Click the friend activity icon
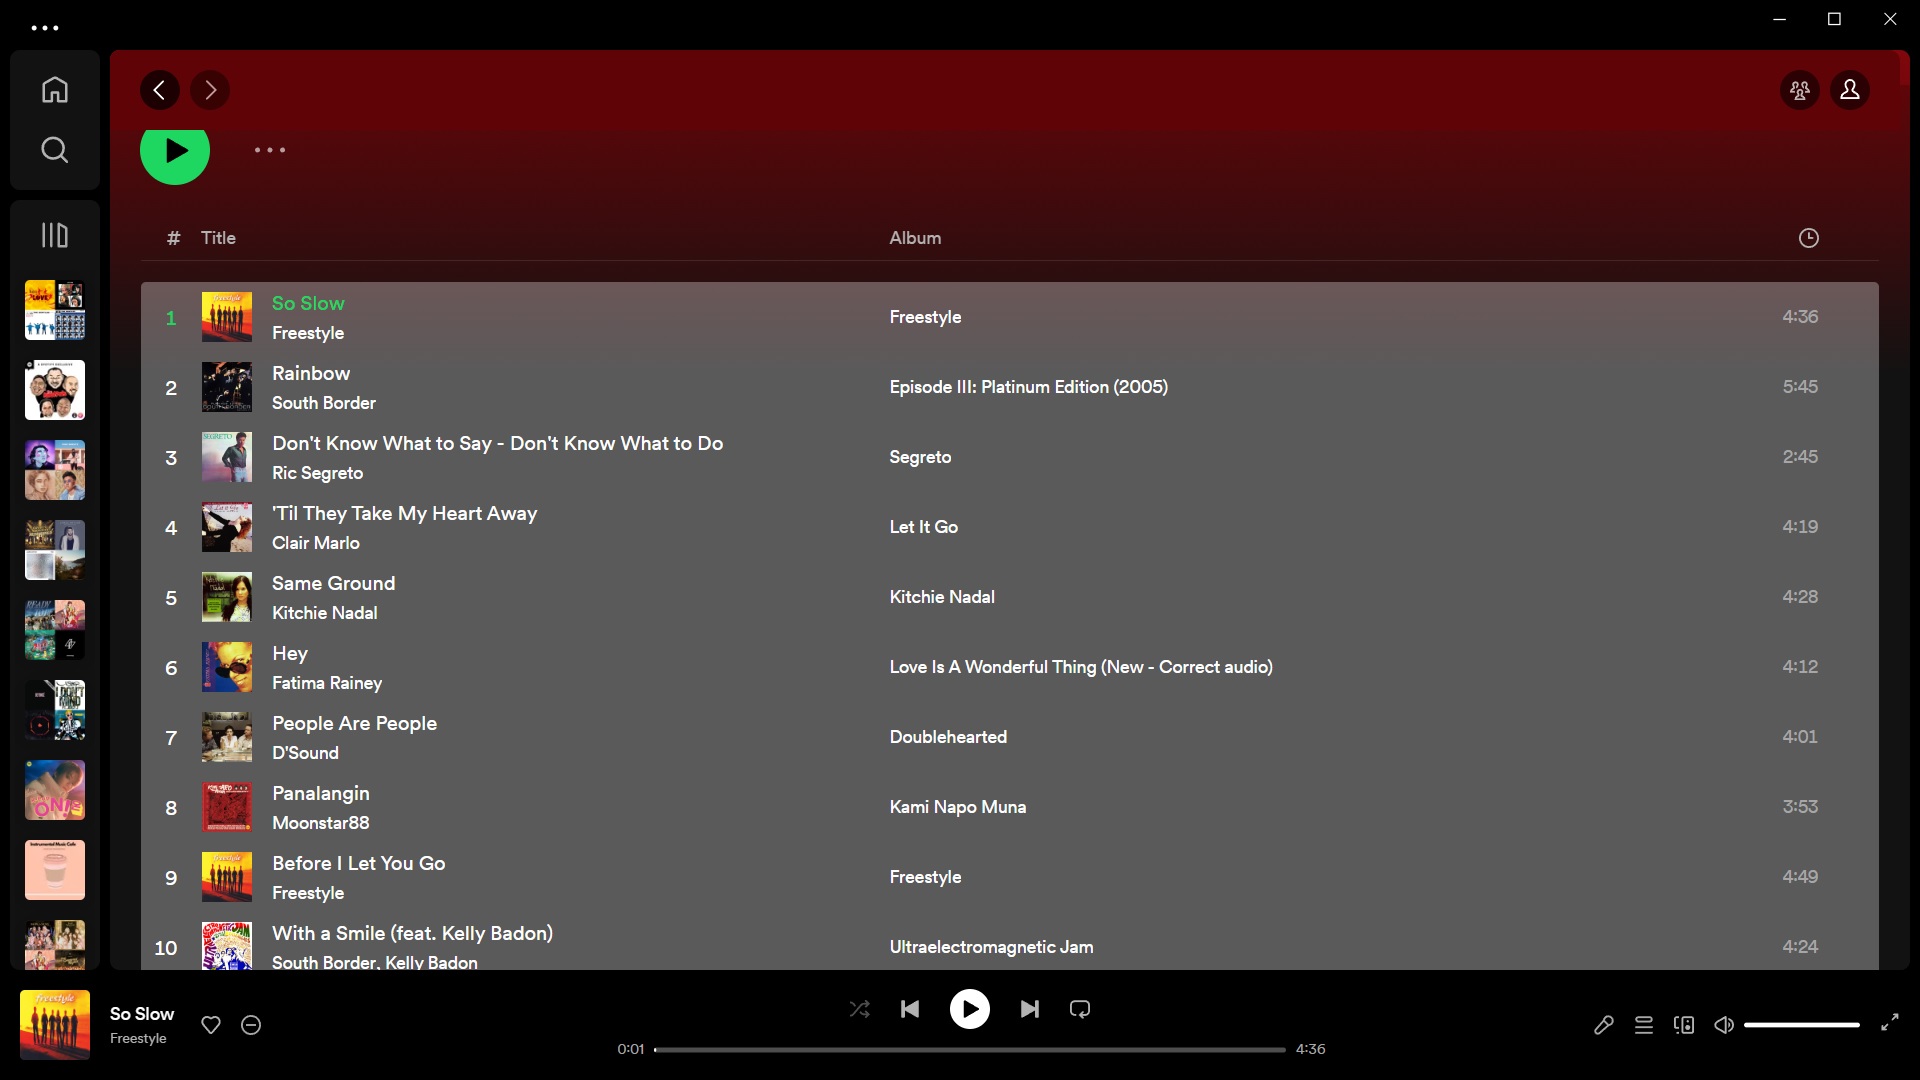 1800,90
